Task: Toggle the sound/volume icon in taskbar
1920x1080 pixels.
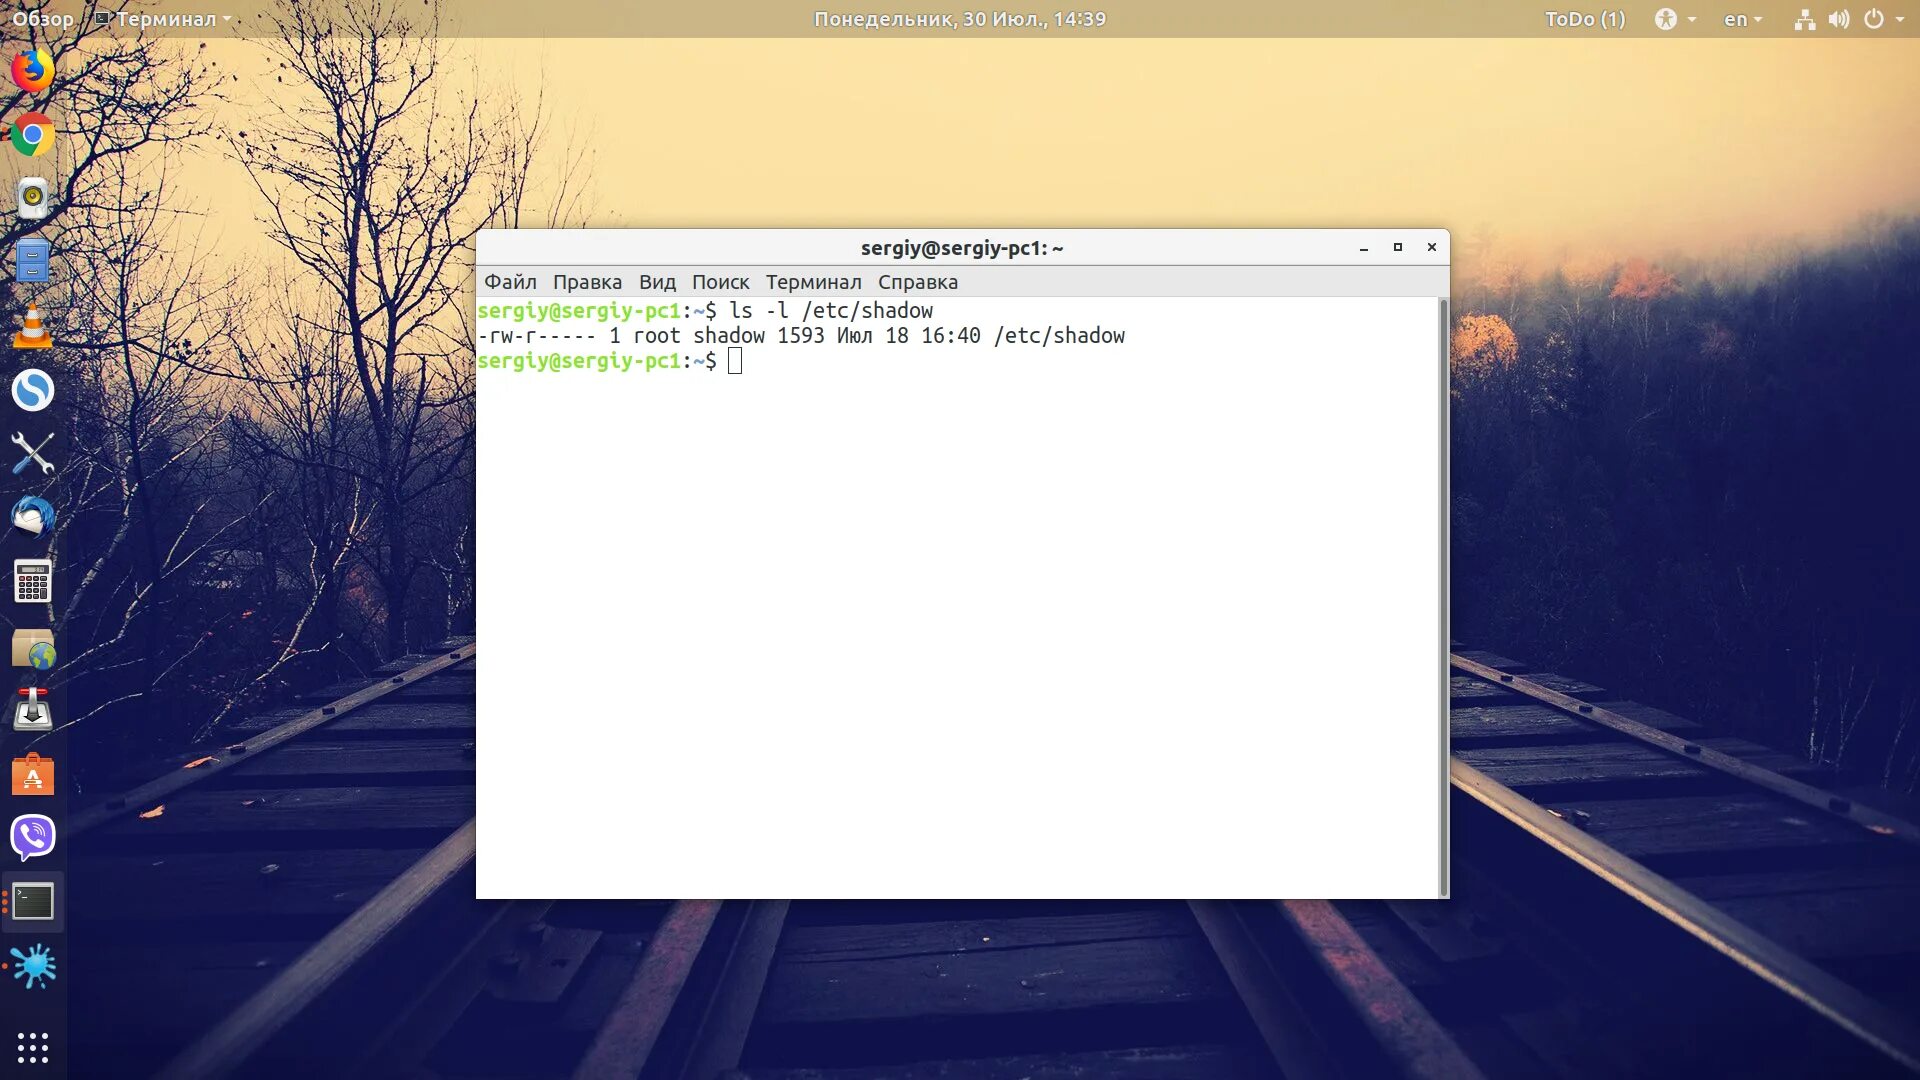Action: coord(1838,18)
